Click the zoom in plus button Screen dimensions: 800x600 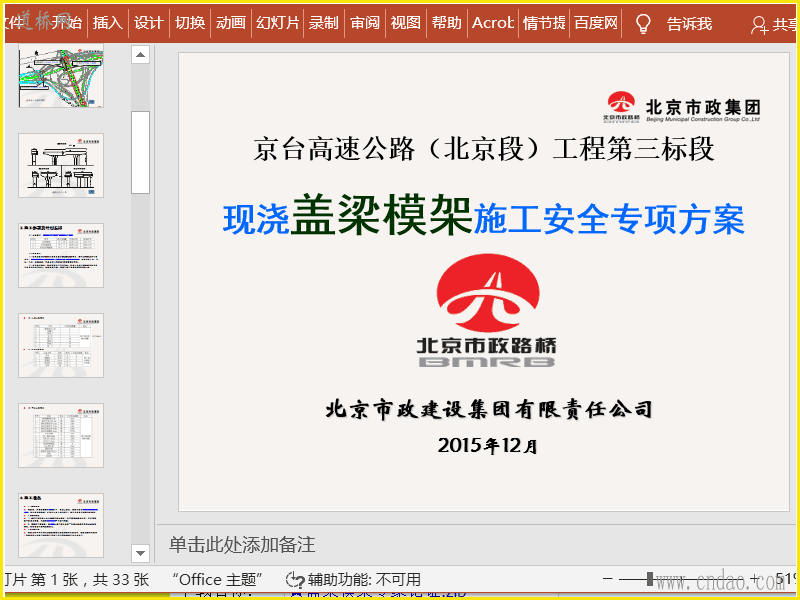point(755,579)
